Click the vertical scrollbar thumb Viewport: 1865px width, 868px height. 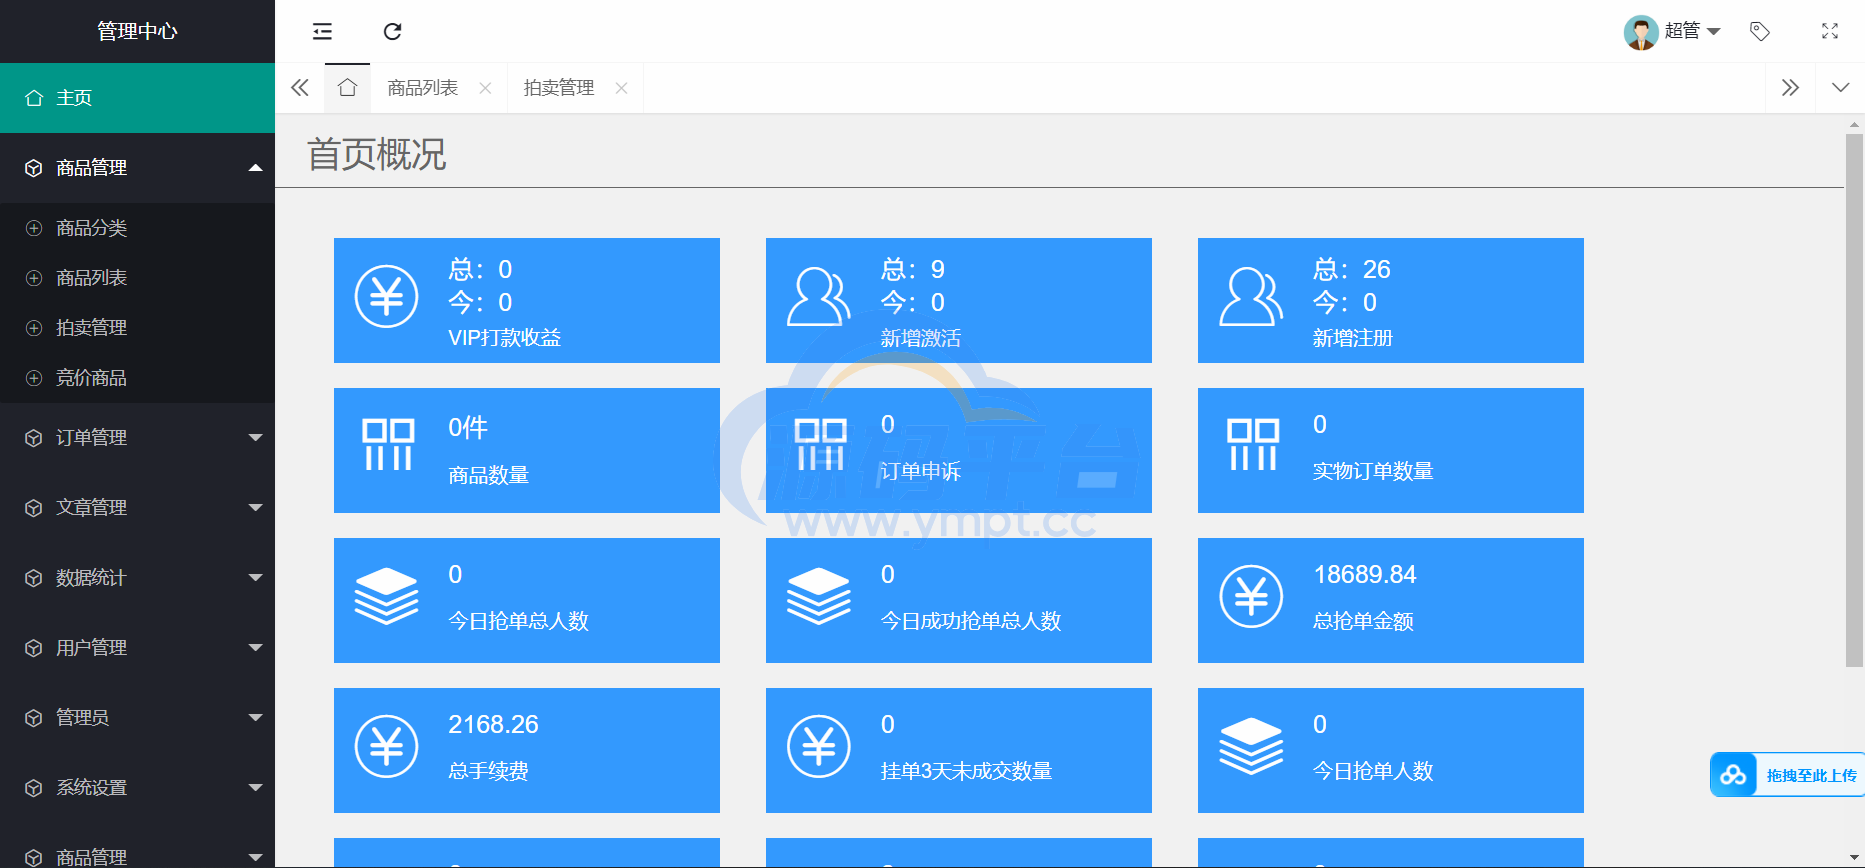pyautogui.click(x=1854, y=400)
